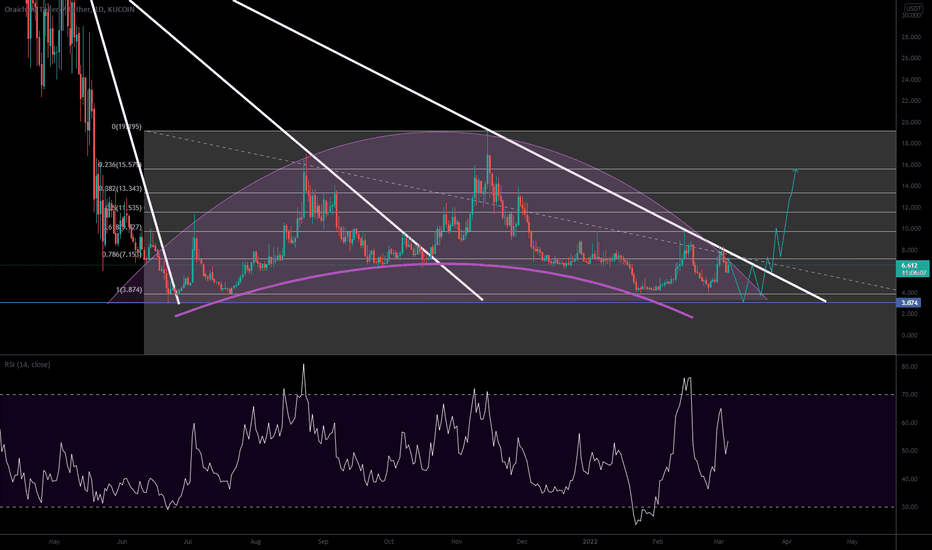Click the blue horizontal line price tag 3.074

(x=909, y=303)
